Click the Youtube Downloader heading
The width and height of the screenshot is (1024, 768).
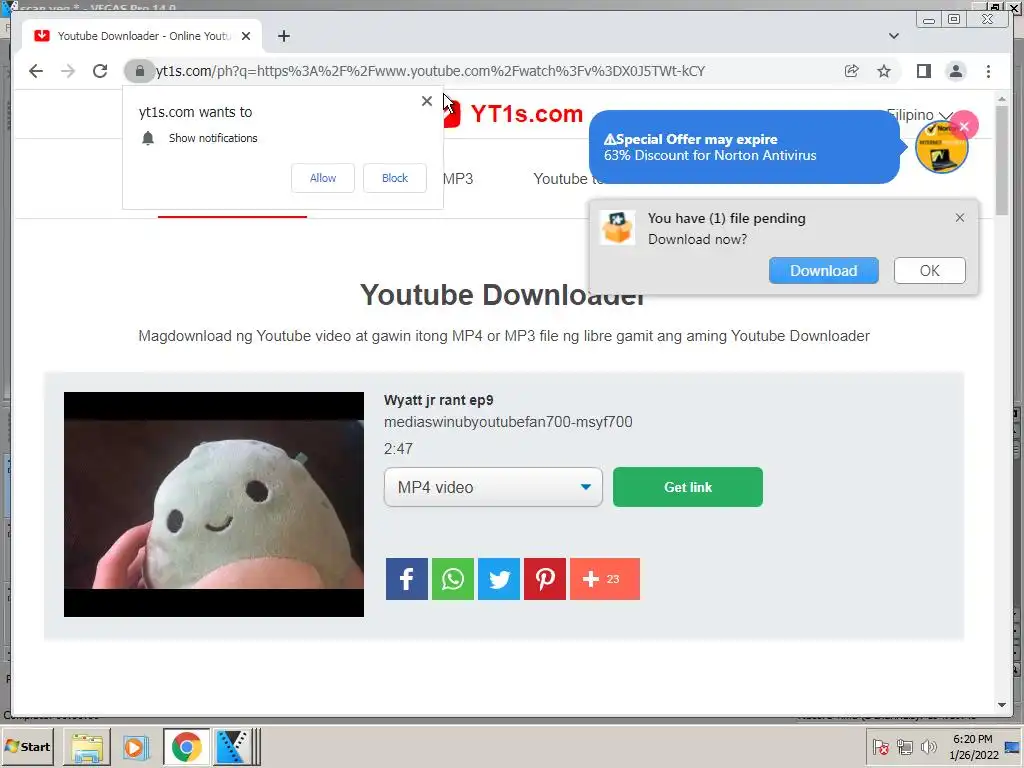pyautogui.click(x=503, y=295)
